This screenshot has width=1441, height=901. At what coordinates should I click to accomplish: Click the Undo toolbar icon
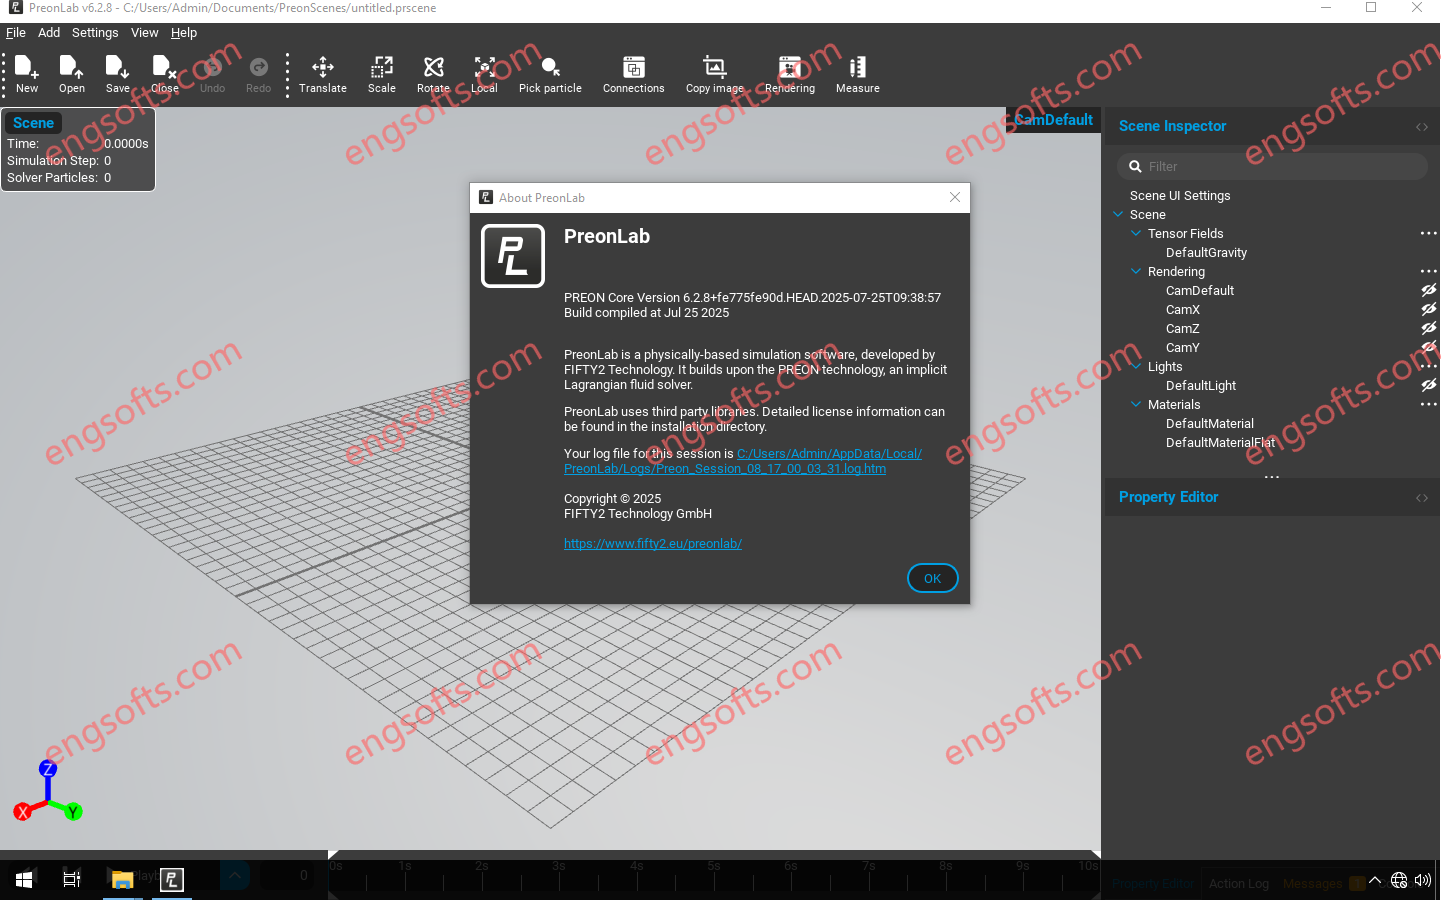(x=213, y=74)
